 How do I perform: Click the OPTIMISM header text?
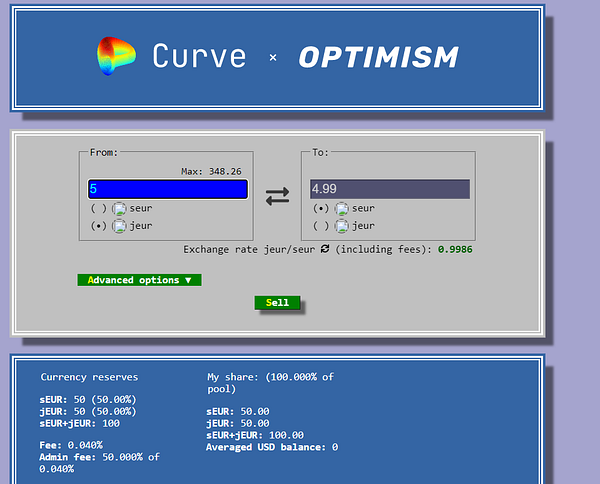tap(378, 57)
